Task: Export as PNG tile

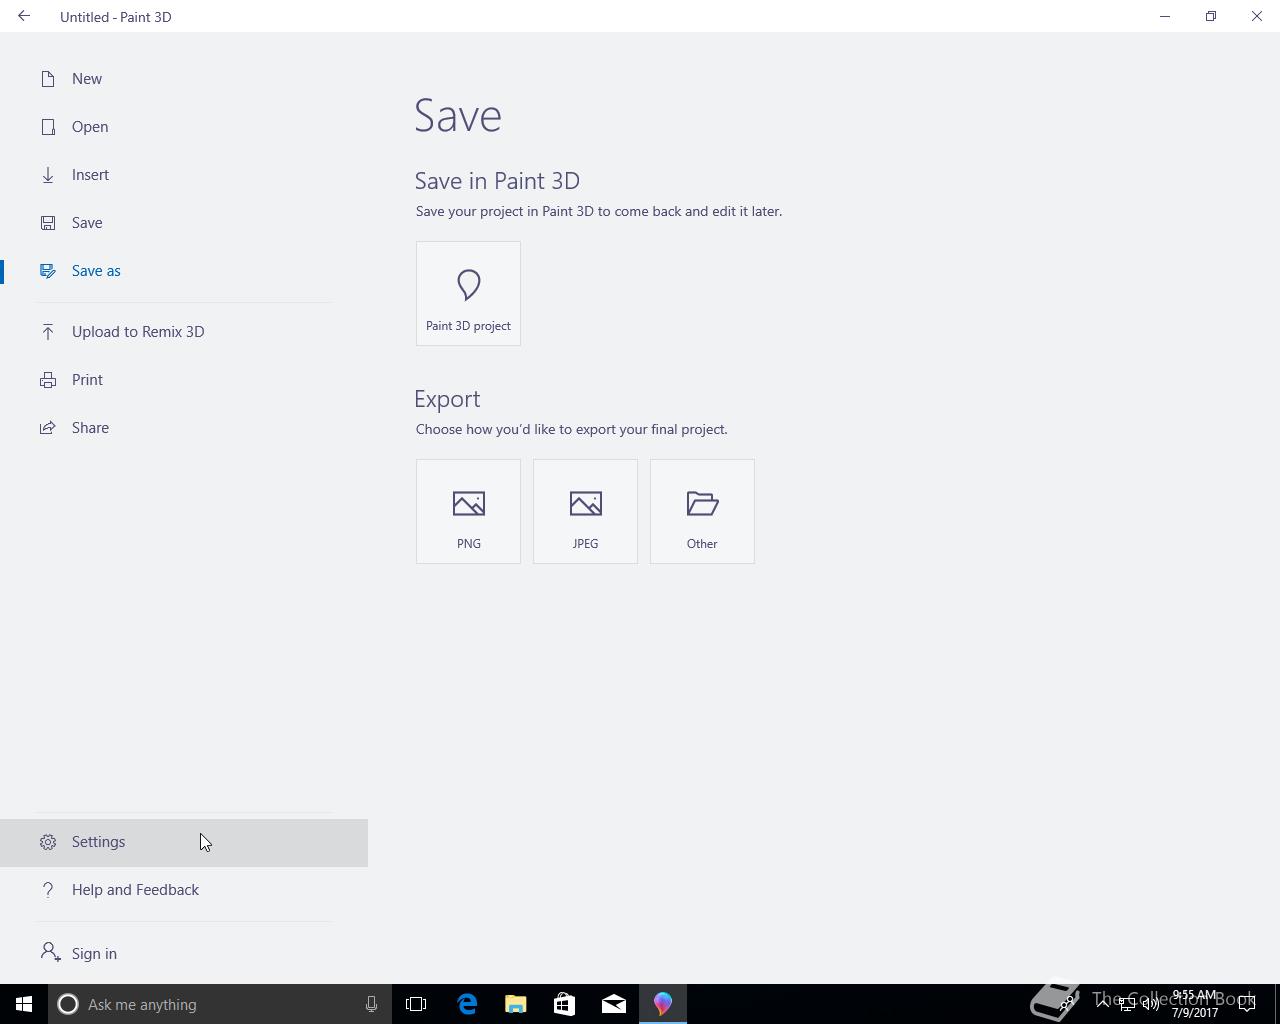Action: [468, 511]
